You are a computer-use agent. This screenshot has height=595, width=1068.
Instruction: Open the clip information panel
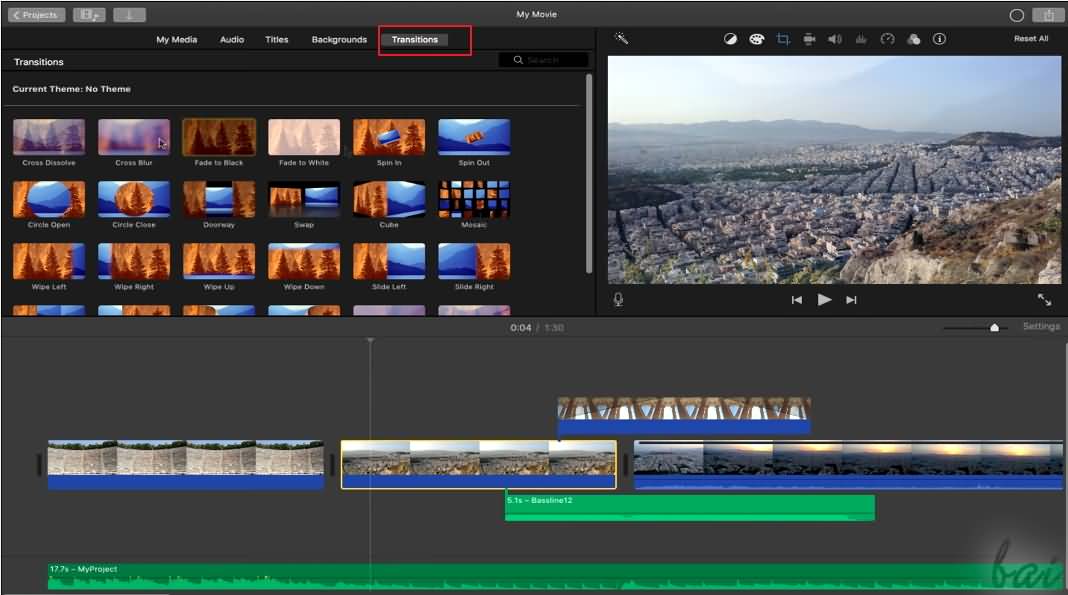[938, 39]
